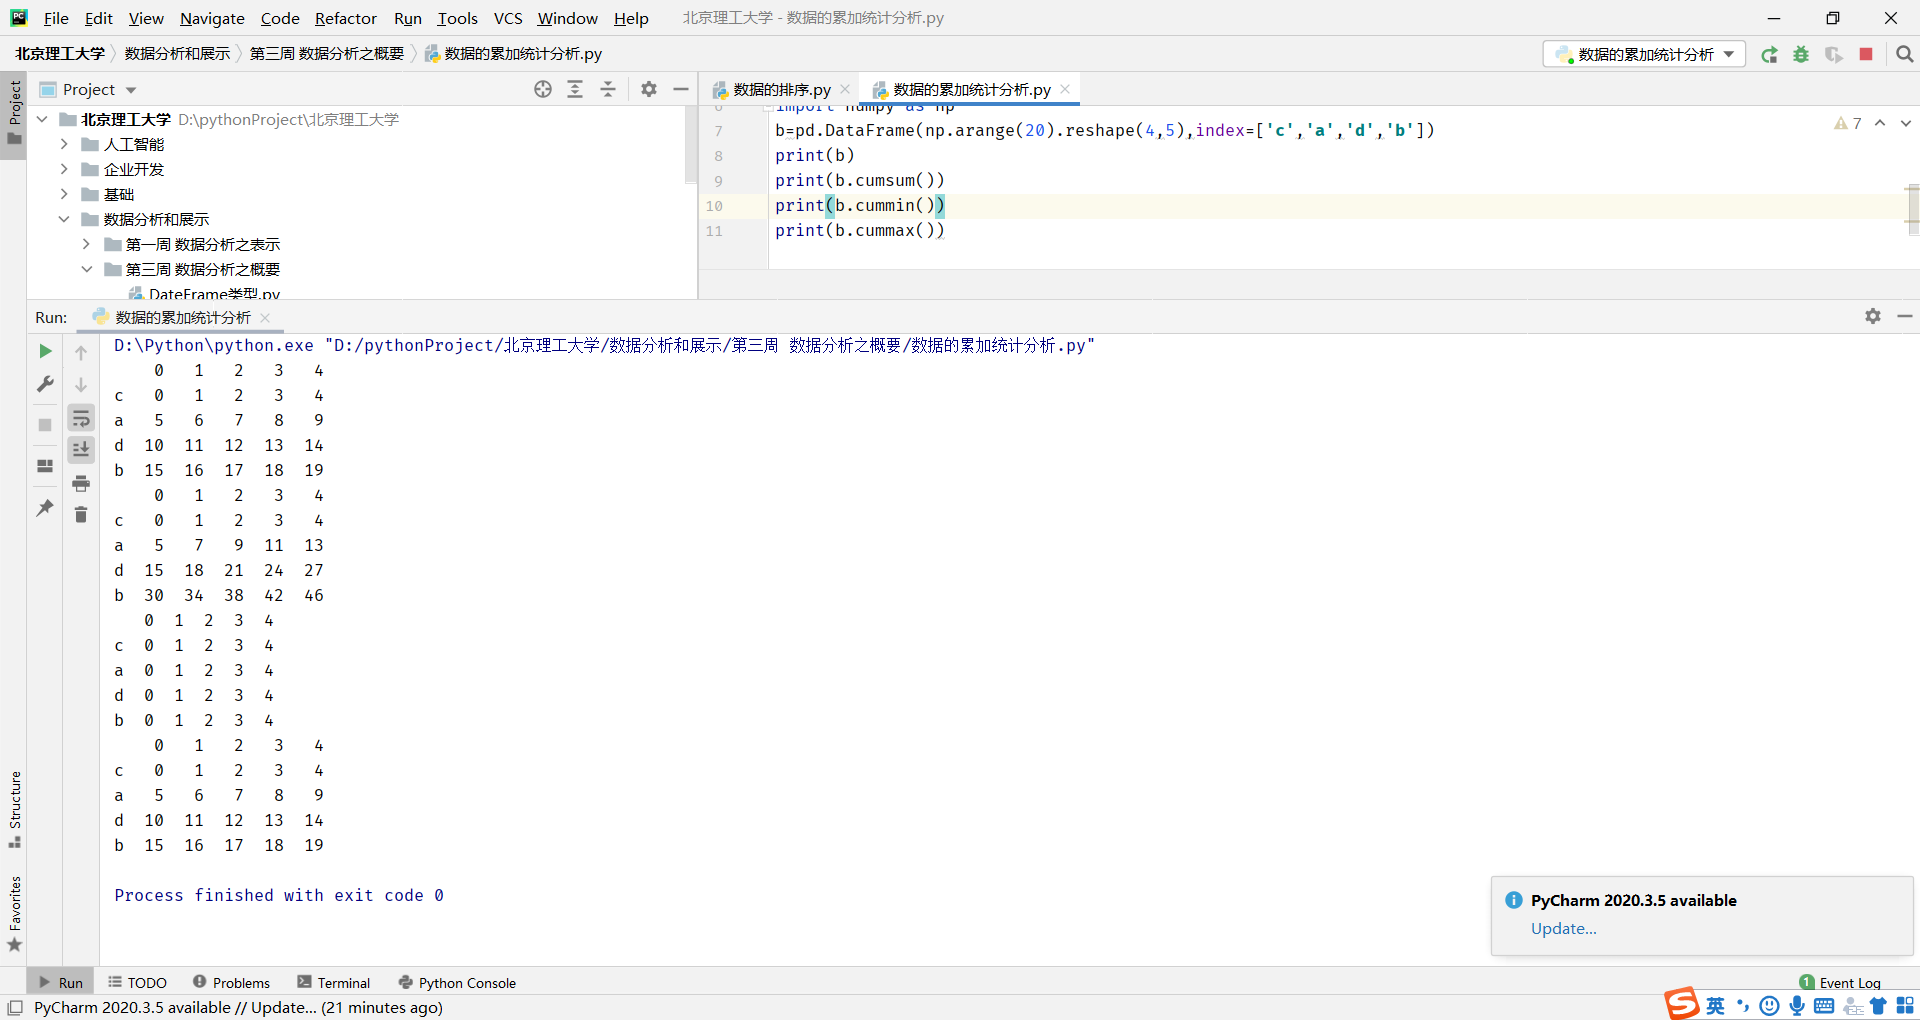This screenshot has width=1920, height=1020.
Task: Open Project panel settings gear
Action: click(649, 89)
